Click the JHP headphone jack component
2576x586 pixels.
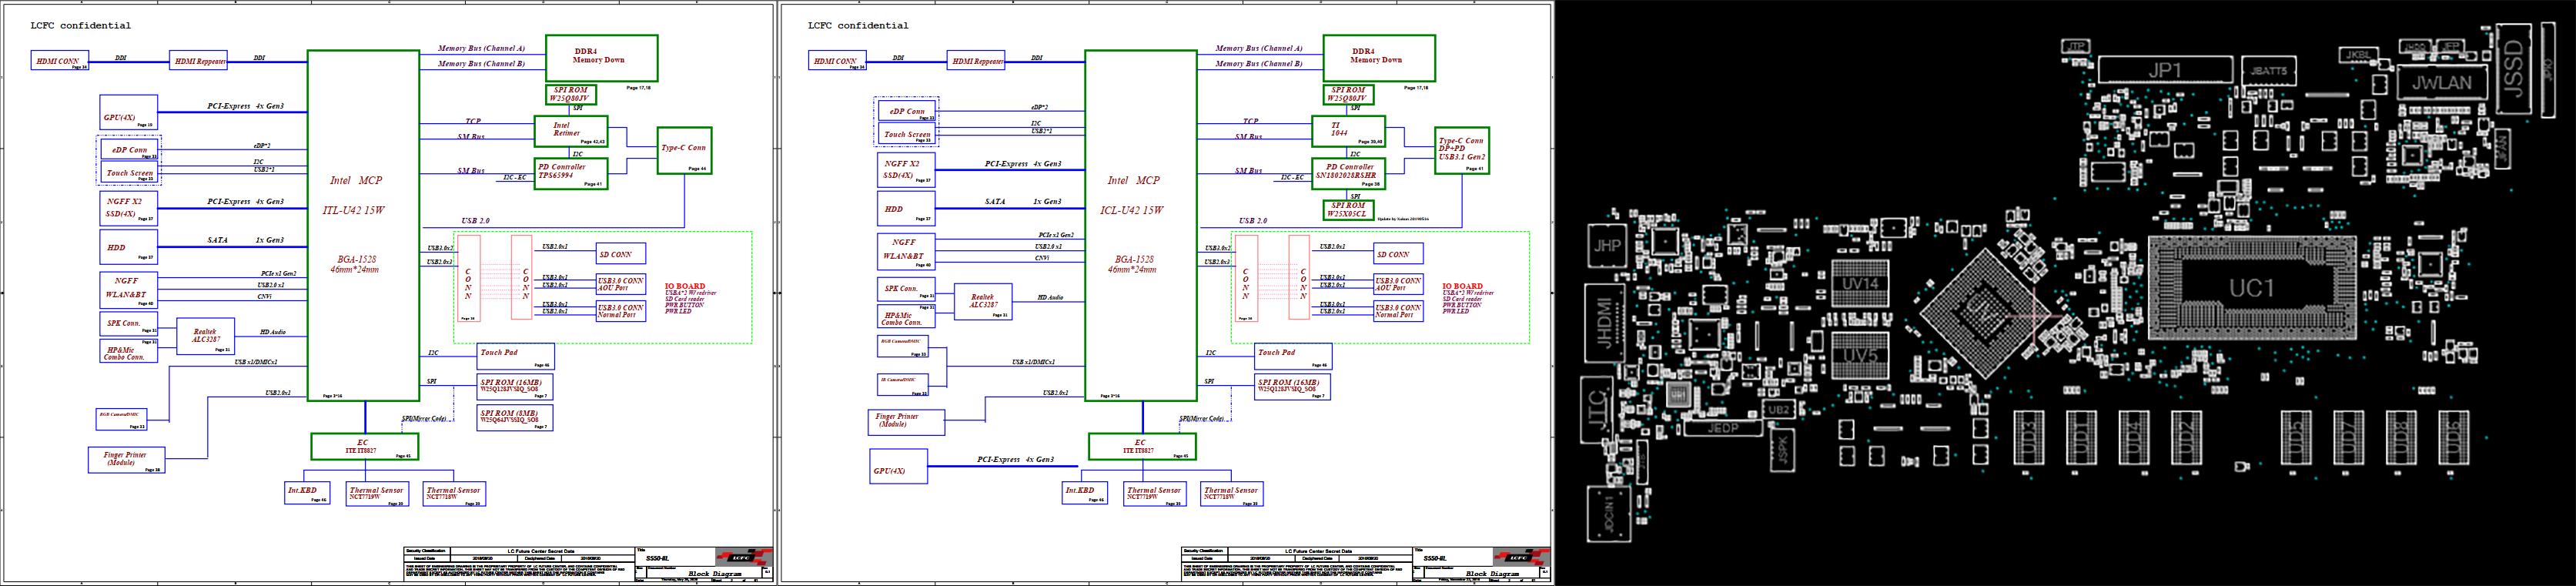click(x=1607, y=246)
